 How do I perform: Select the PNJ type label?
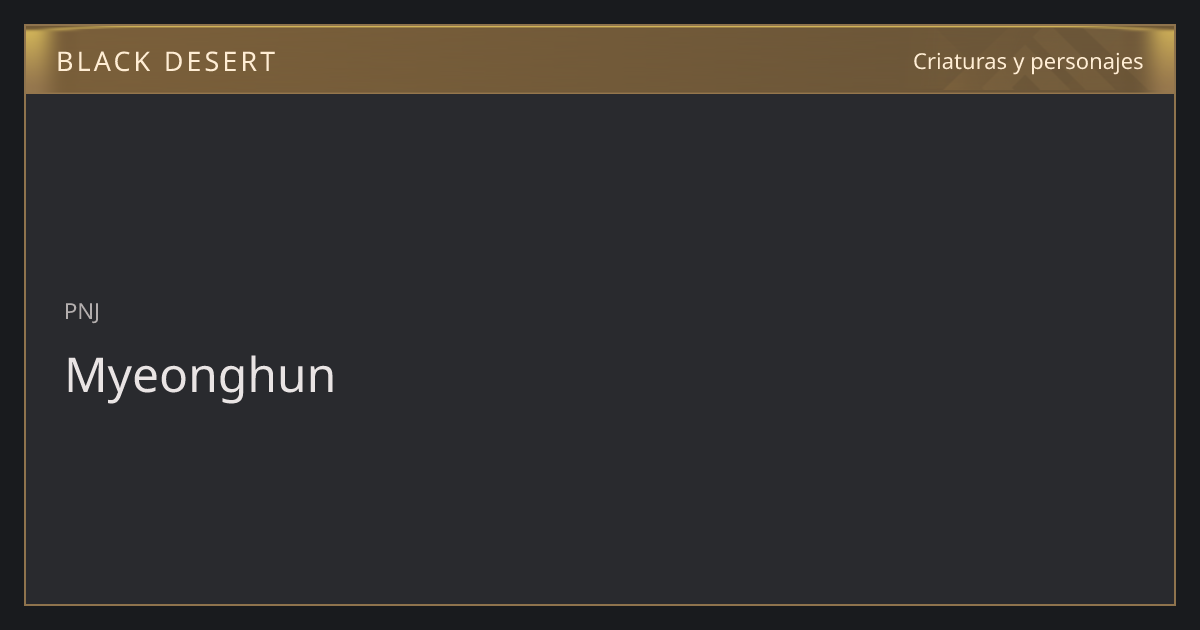[x=82, y=311]
